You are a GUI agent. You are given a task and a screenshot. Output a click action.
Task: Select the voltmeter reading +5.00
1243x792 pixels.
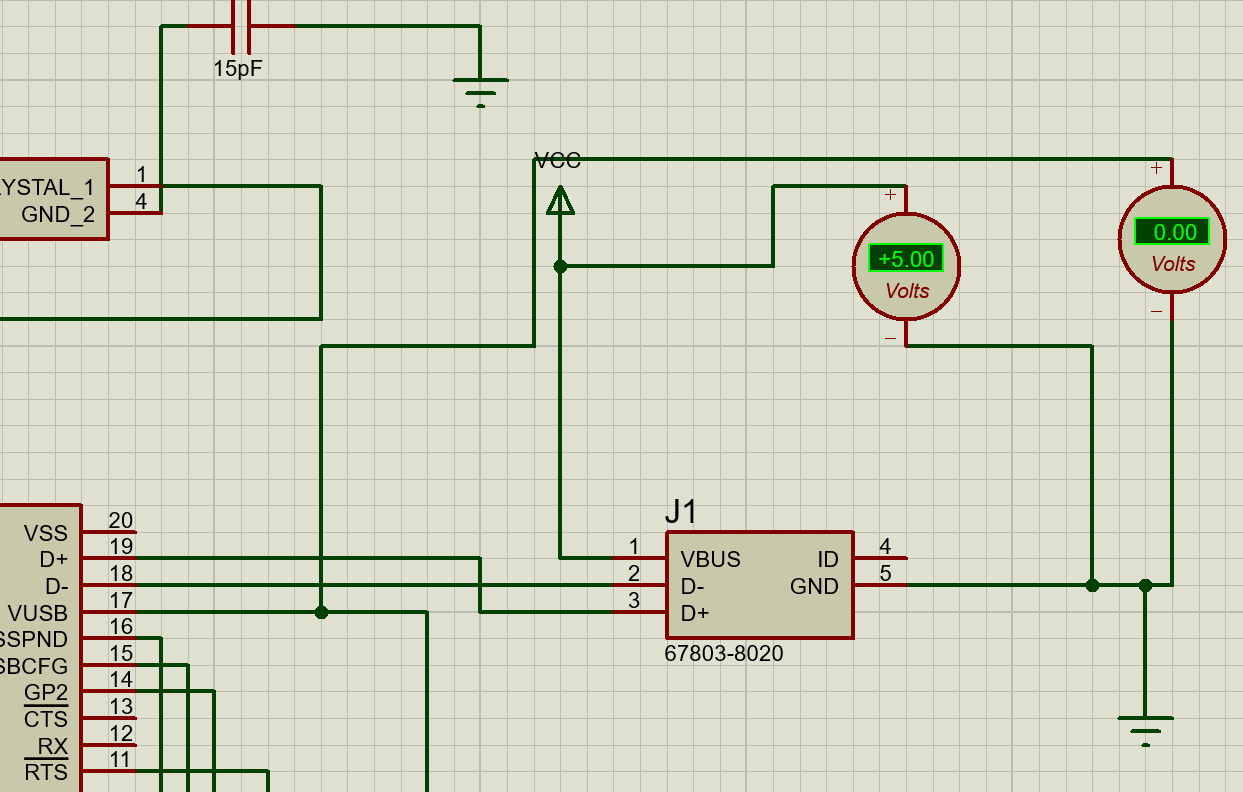point(906,266)
